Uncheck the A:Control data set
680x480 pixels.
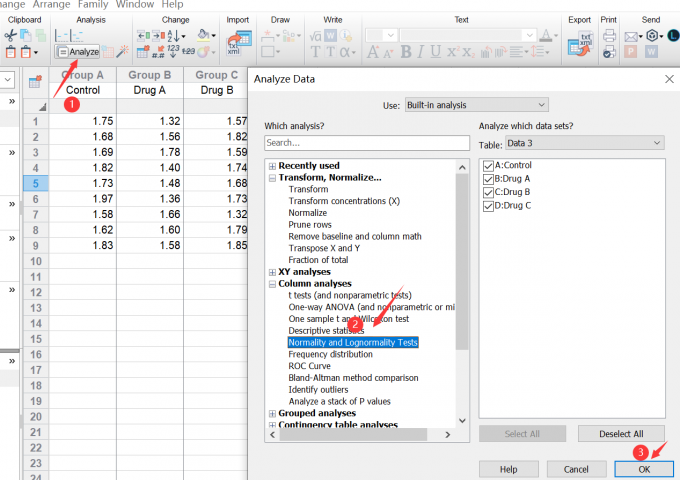(x=488, y=165)
